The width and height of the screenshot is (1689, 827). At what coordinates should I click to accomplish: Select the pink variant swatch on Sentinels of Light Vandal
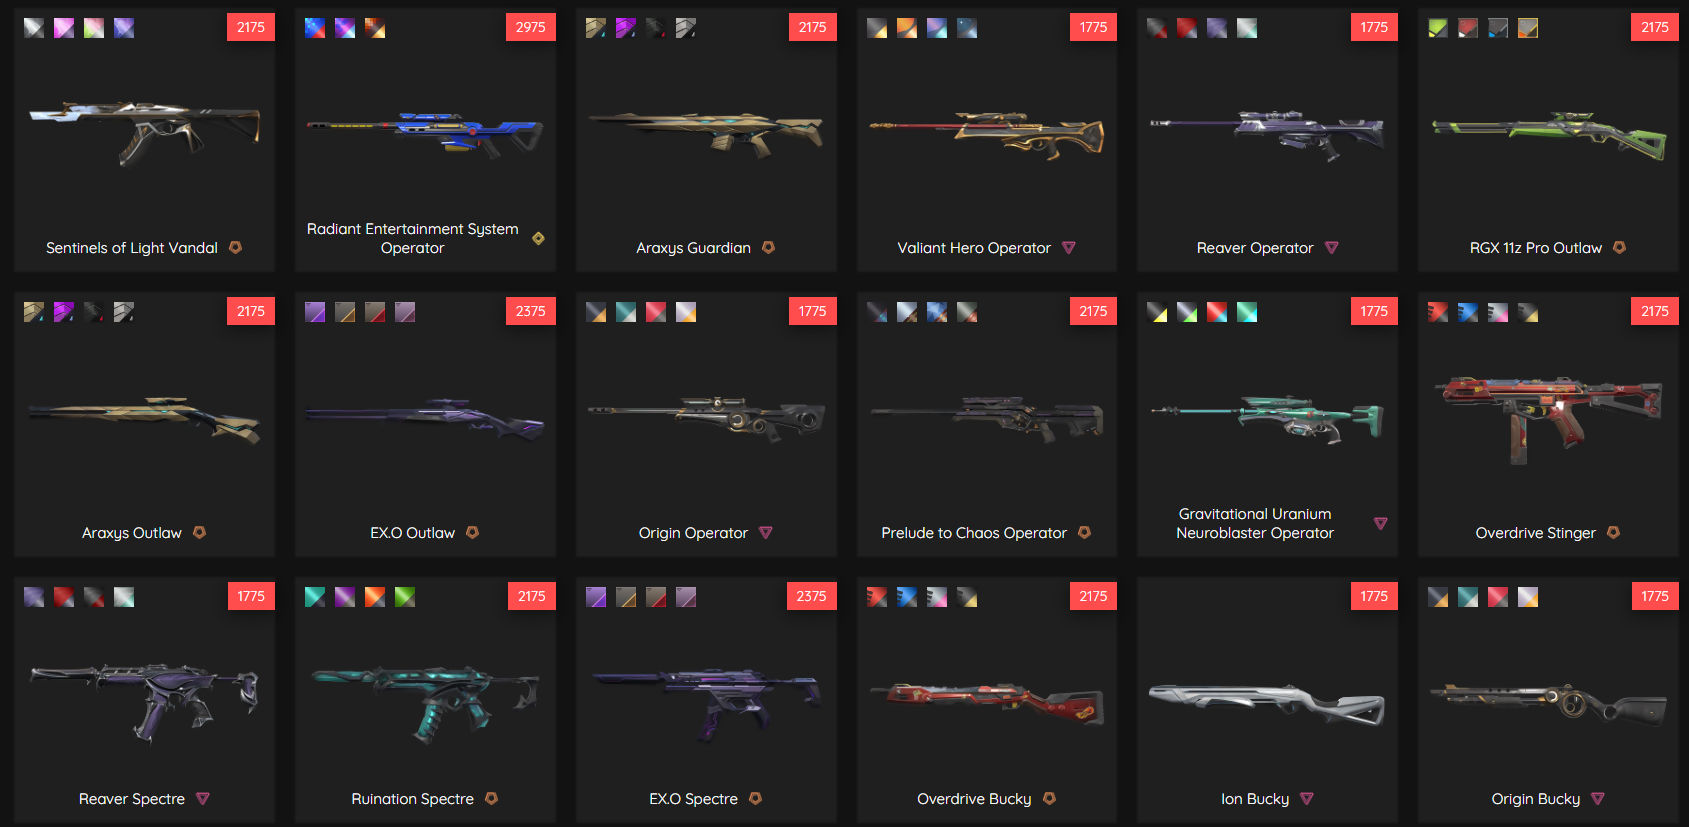pyautogui.click(x=64, y=28)
